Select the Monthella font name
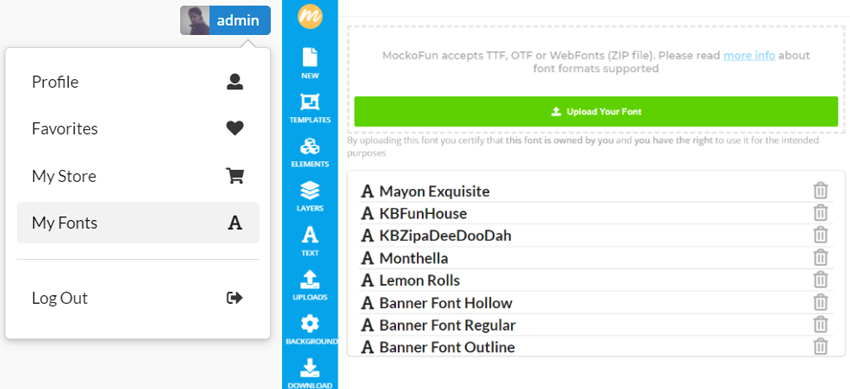 pos(414,258)
